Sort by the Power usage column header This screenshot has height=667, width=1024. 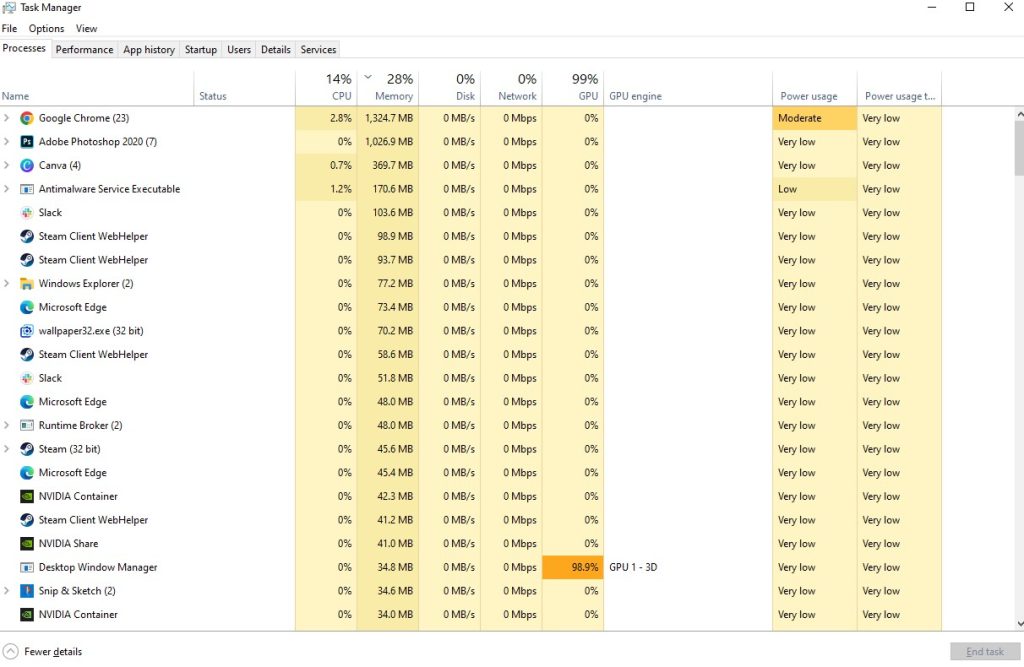click(814, 88)
